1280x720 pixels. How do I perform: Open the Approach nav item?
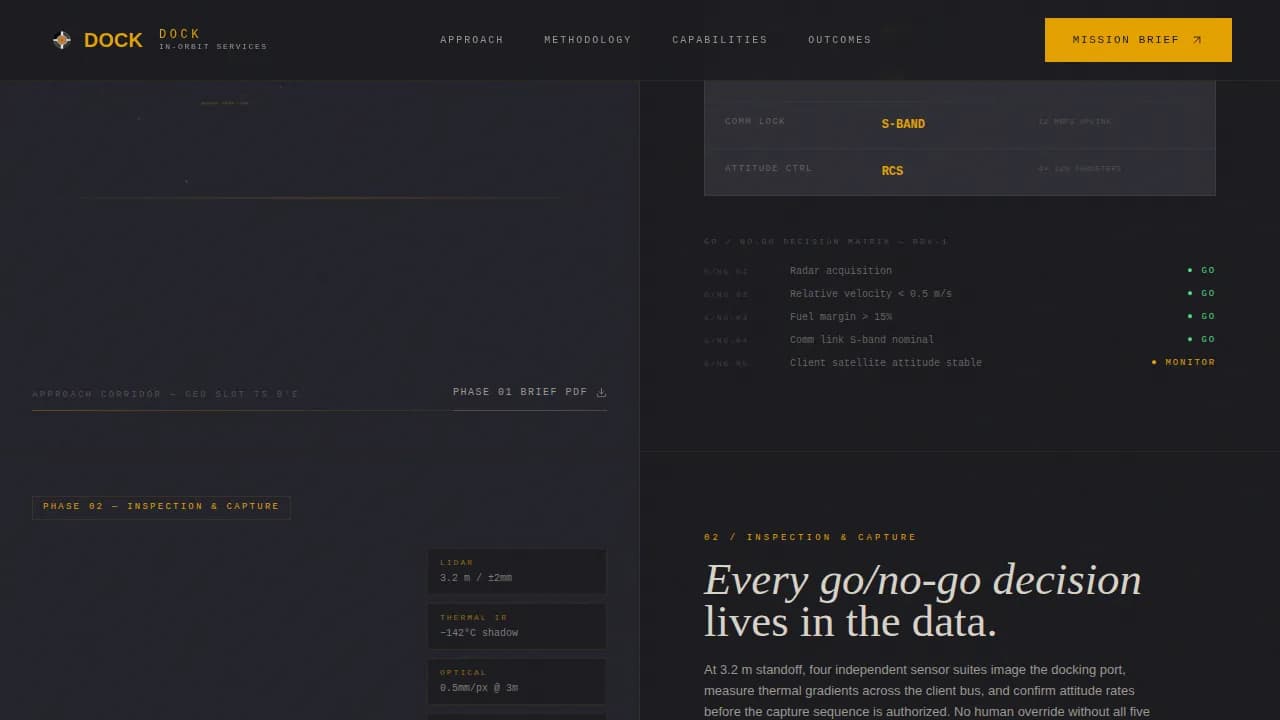tap(472, 40)
